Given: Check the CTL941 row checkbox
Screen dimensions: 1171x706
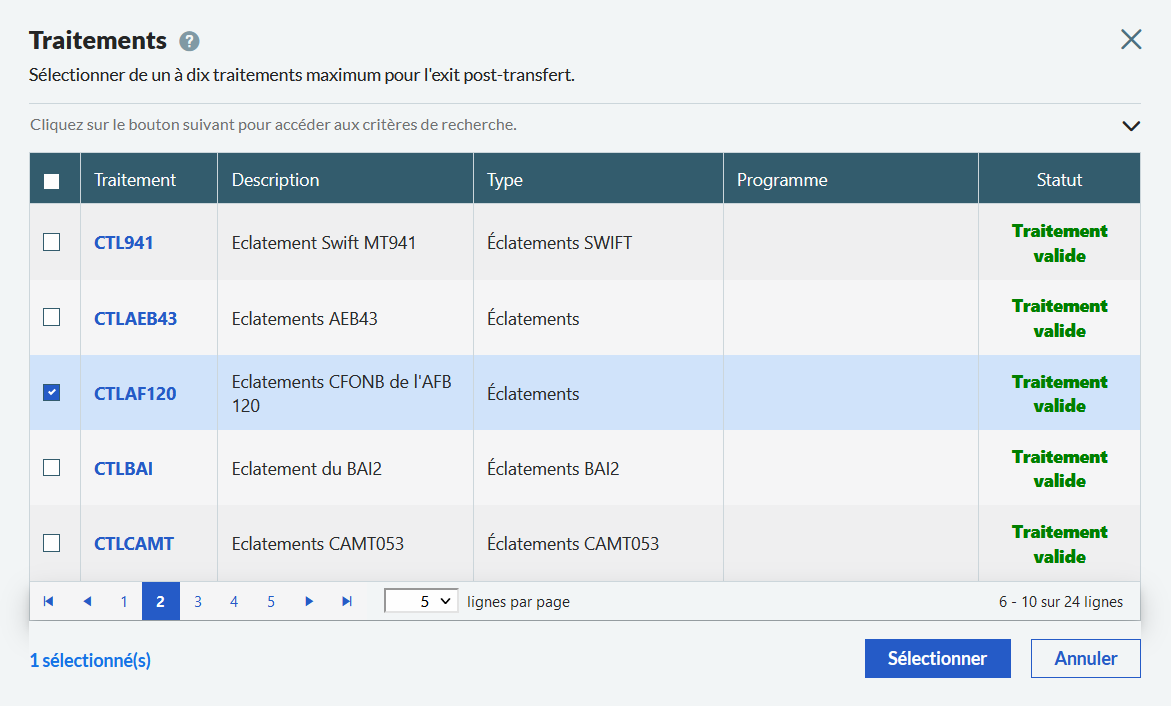Looking at the screenshot, I should [x=52, y=242].
